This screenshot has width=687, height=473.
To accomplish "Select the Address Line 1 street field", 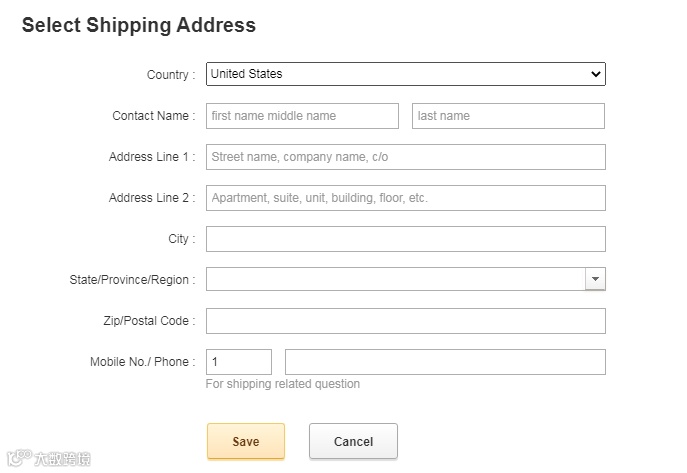I will 405,157.
